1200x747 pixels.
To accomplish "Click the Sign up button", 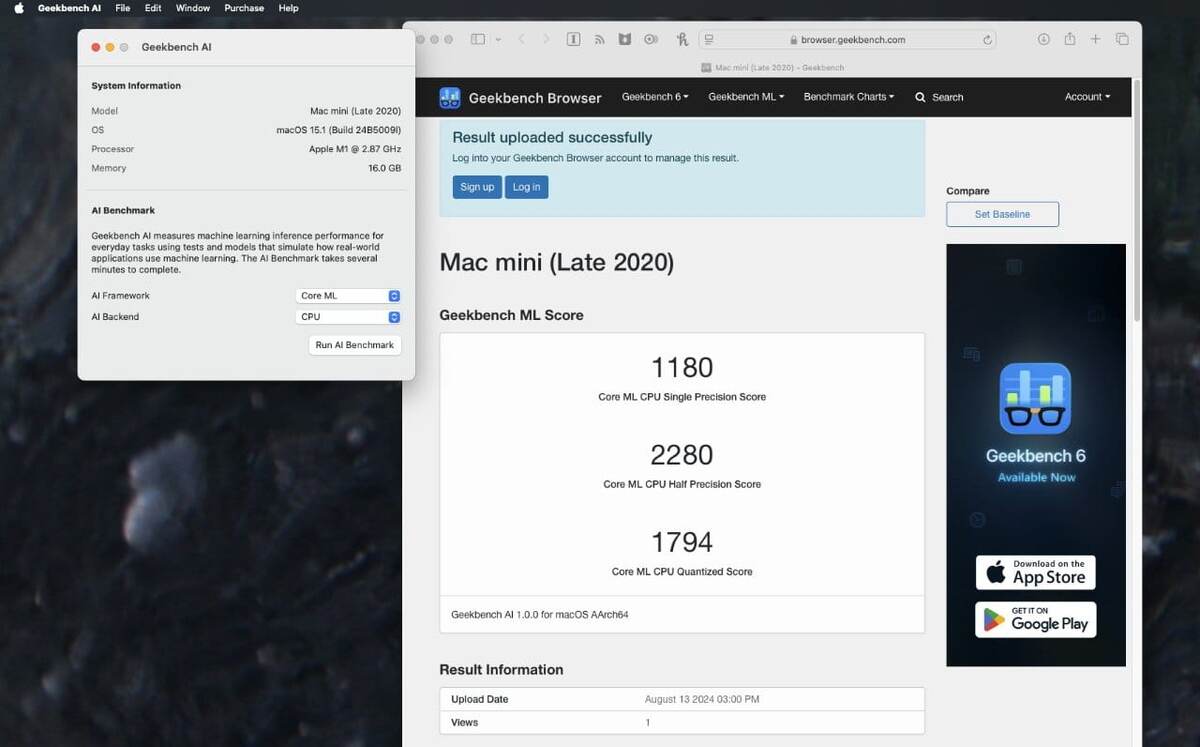I will [x=477, y=187].
